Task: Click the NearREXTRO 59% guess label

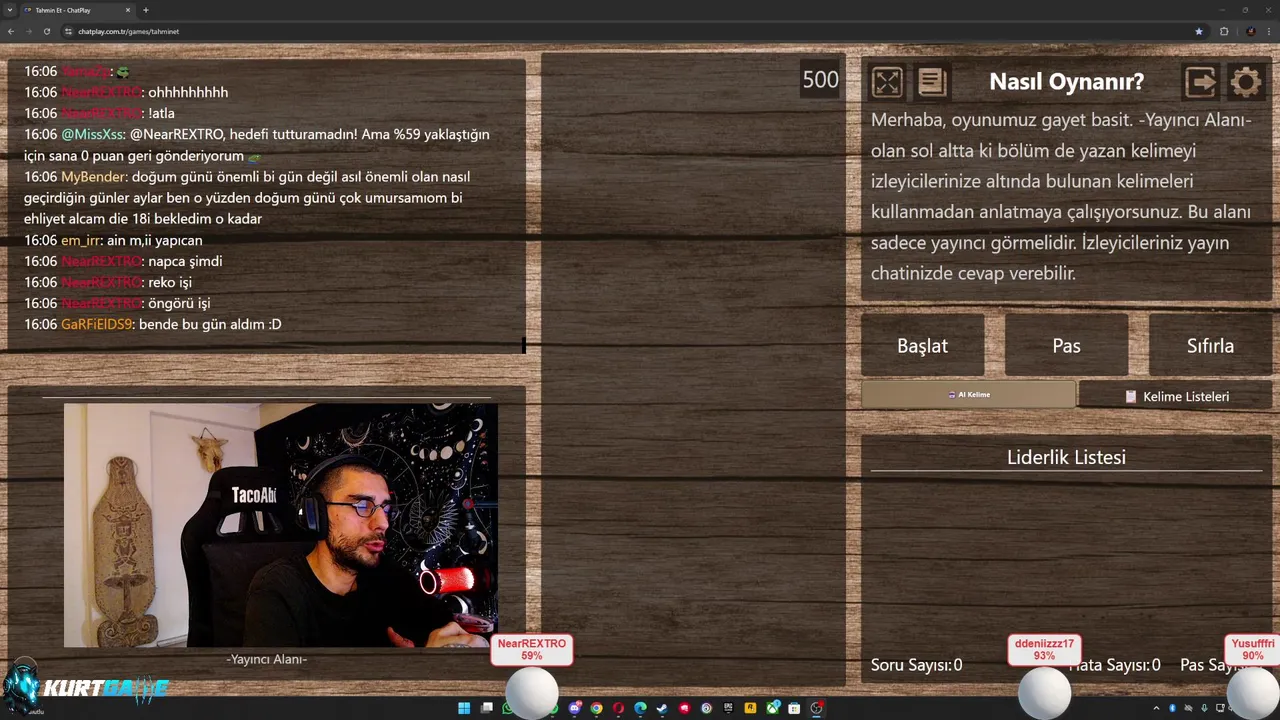Action: point(532,650)
